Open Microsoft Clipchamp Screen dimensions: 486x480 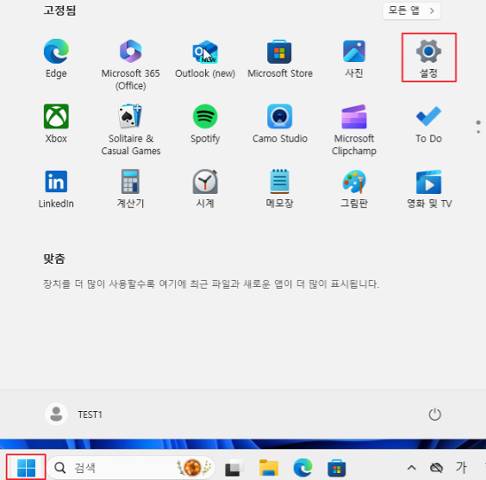tap(354, 130)
